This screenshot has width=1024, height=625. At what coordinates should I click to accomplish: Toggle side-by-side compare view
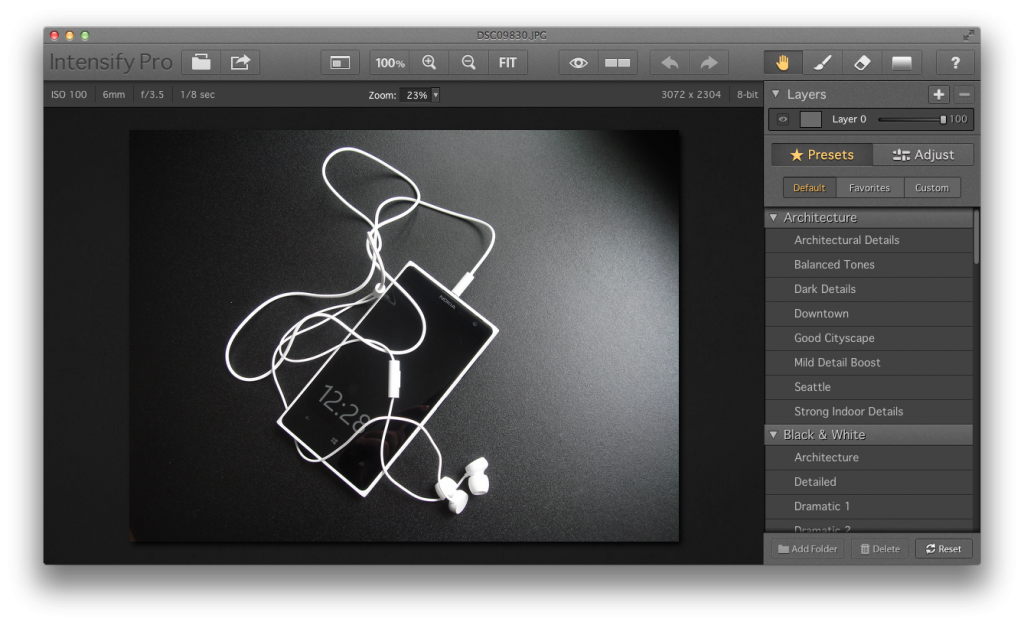[x=617, y=62]
